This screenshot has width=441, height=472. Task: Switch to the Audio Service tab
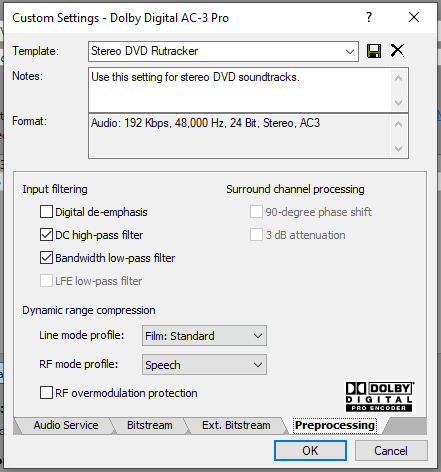coord(66,425)
